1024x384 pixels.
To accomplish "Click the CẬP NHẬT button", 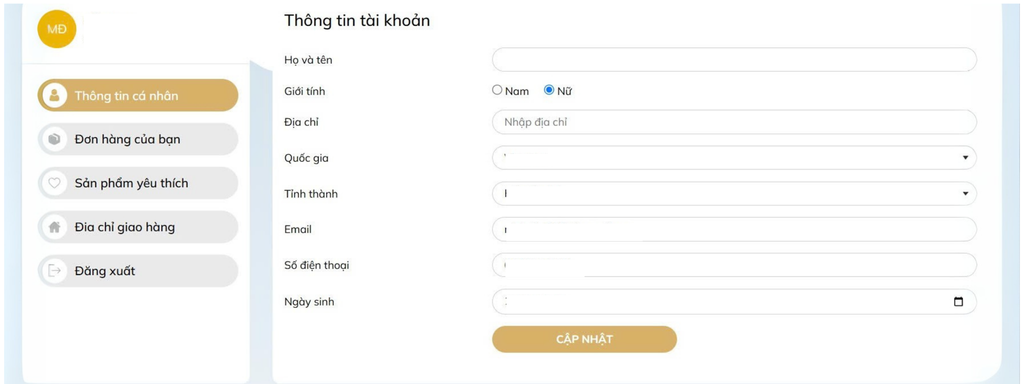I will coord(584,339).
